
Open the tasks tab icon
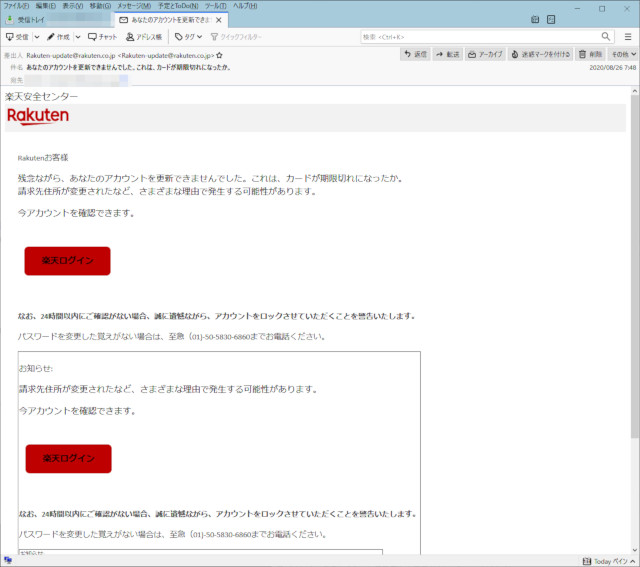(551, 19)
